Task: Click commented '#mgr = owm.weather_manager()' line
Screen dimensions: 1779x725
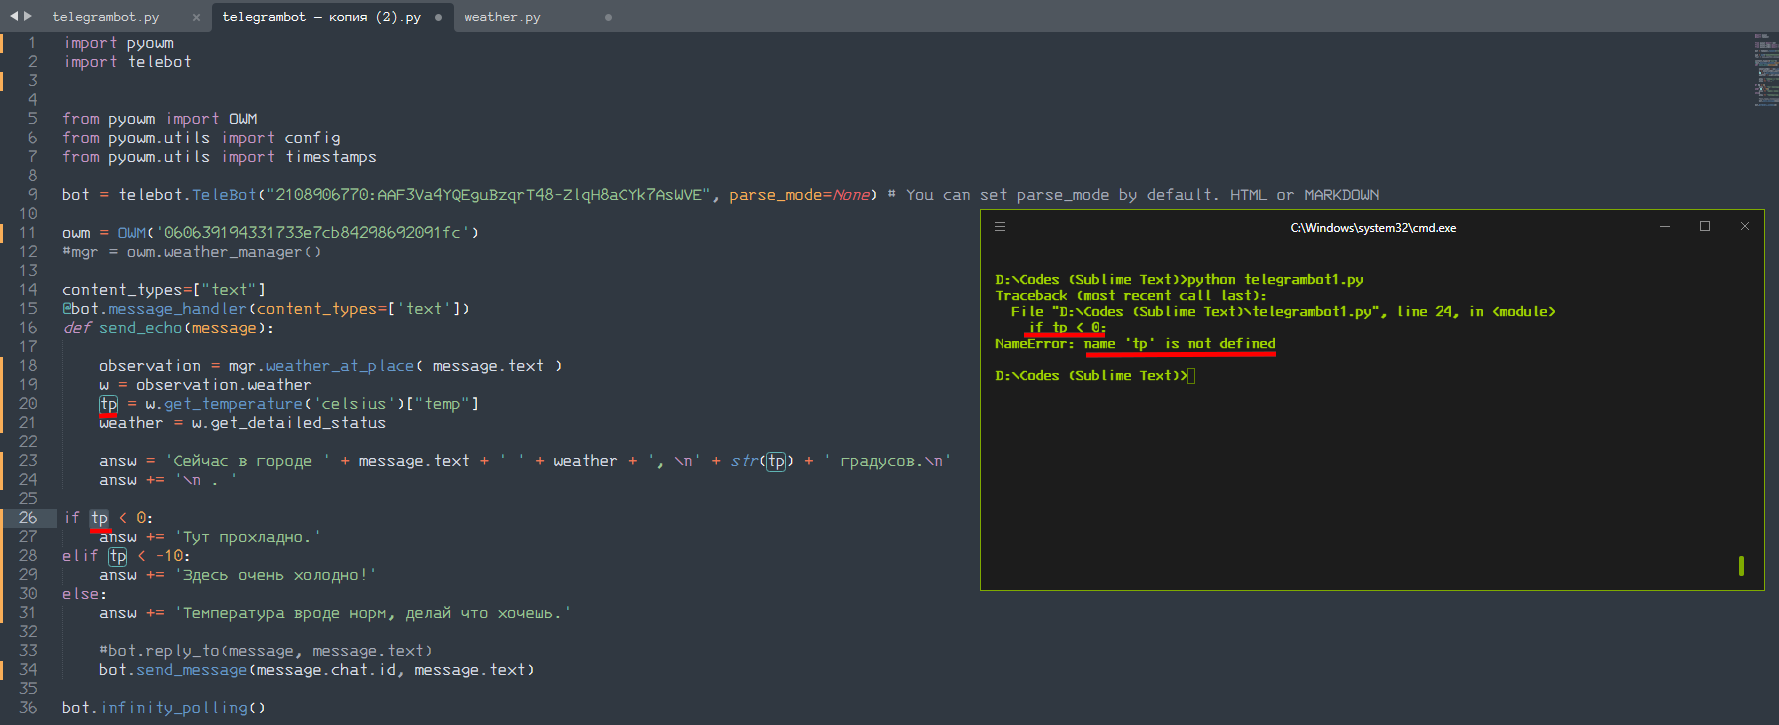Action: pos(192,252)
